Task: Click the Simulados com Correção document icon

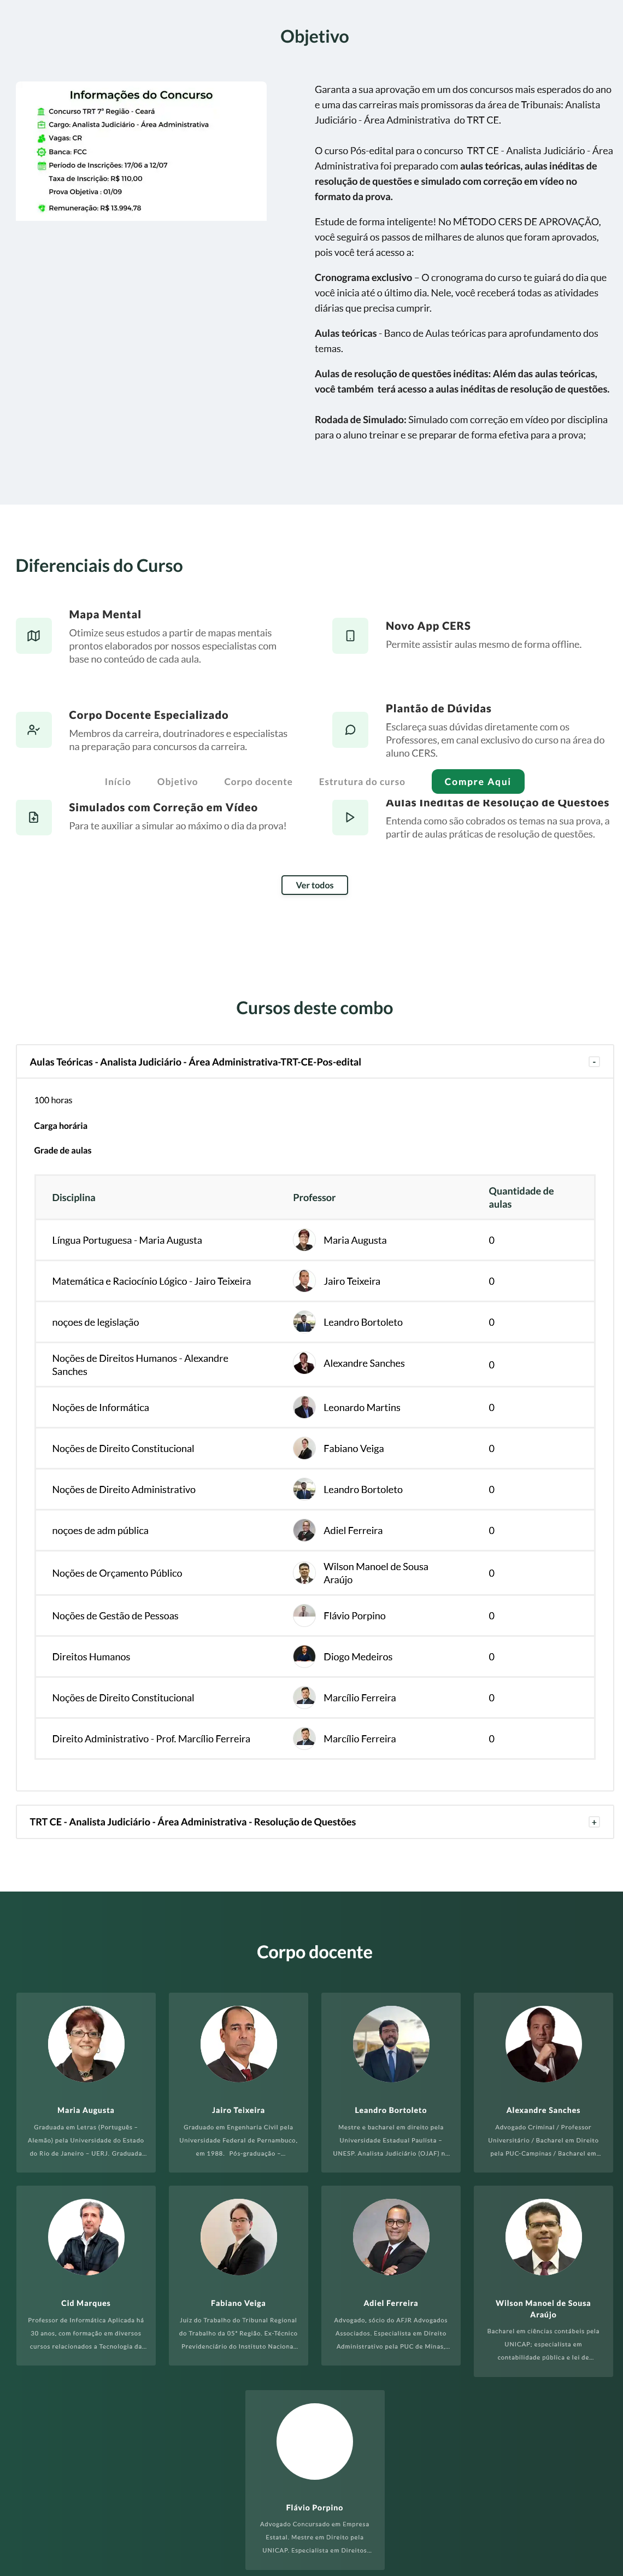Action: [x=34, y=817]
